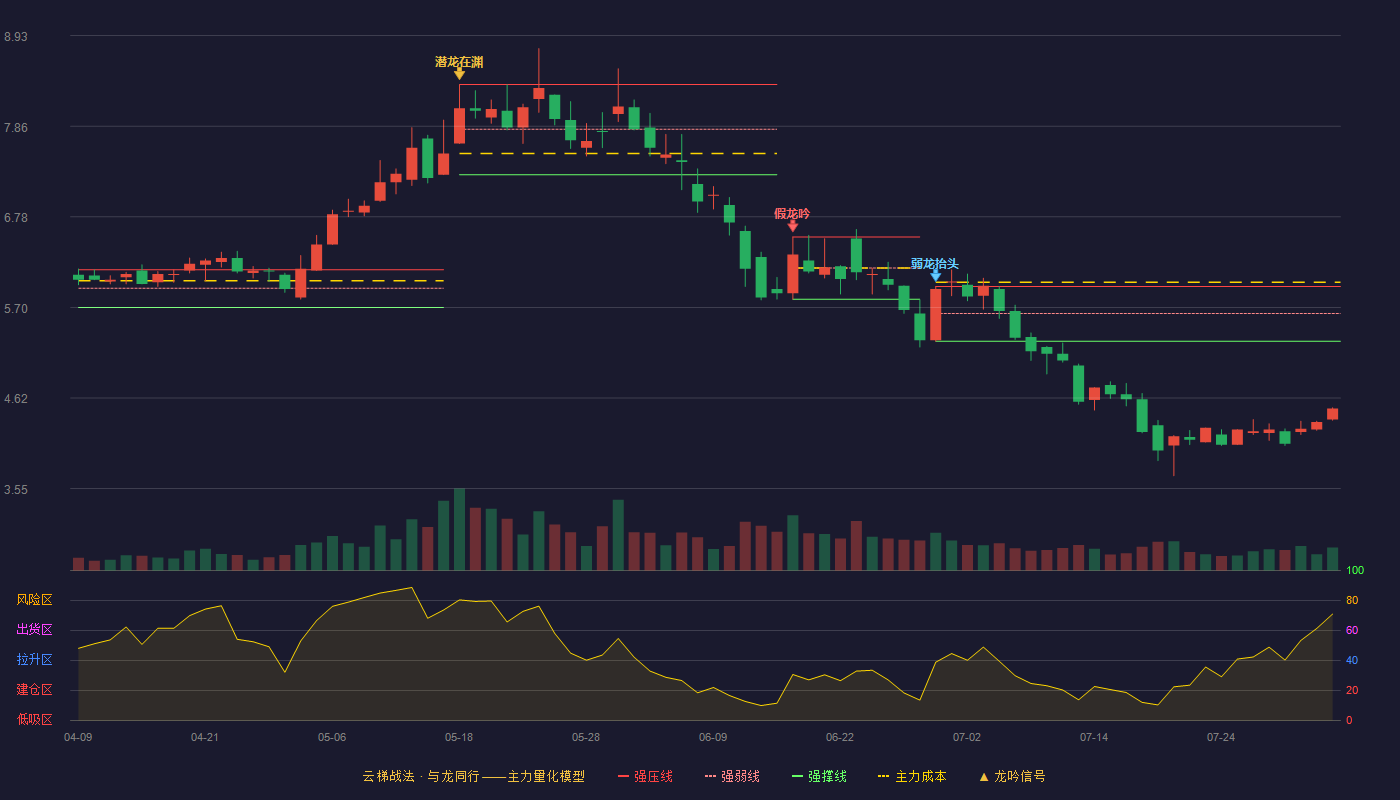
Task: Click the 07-02 date axis label
Action: [x=967, y=737]
